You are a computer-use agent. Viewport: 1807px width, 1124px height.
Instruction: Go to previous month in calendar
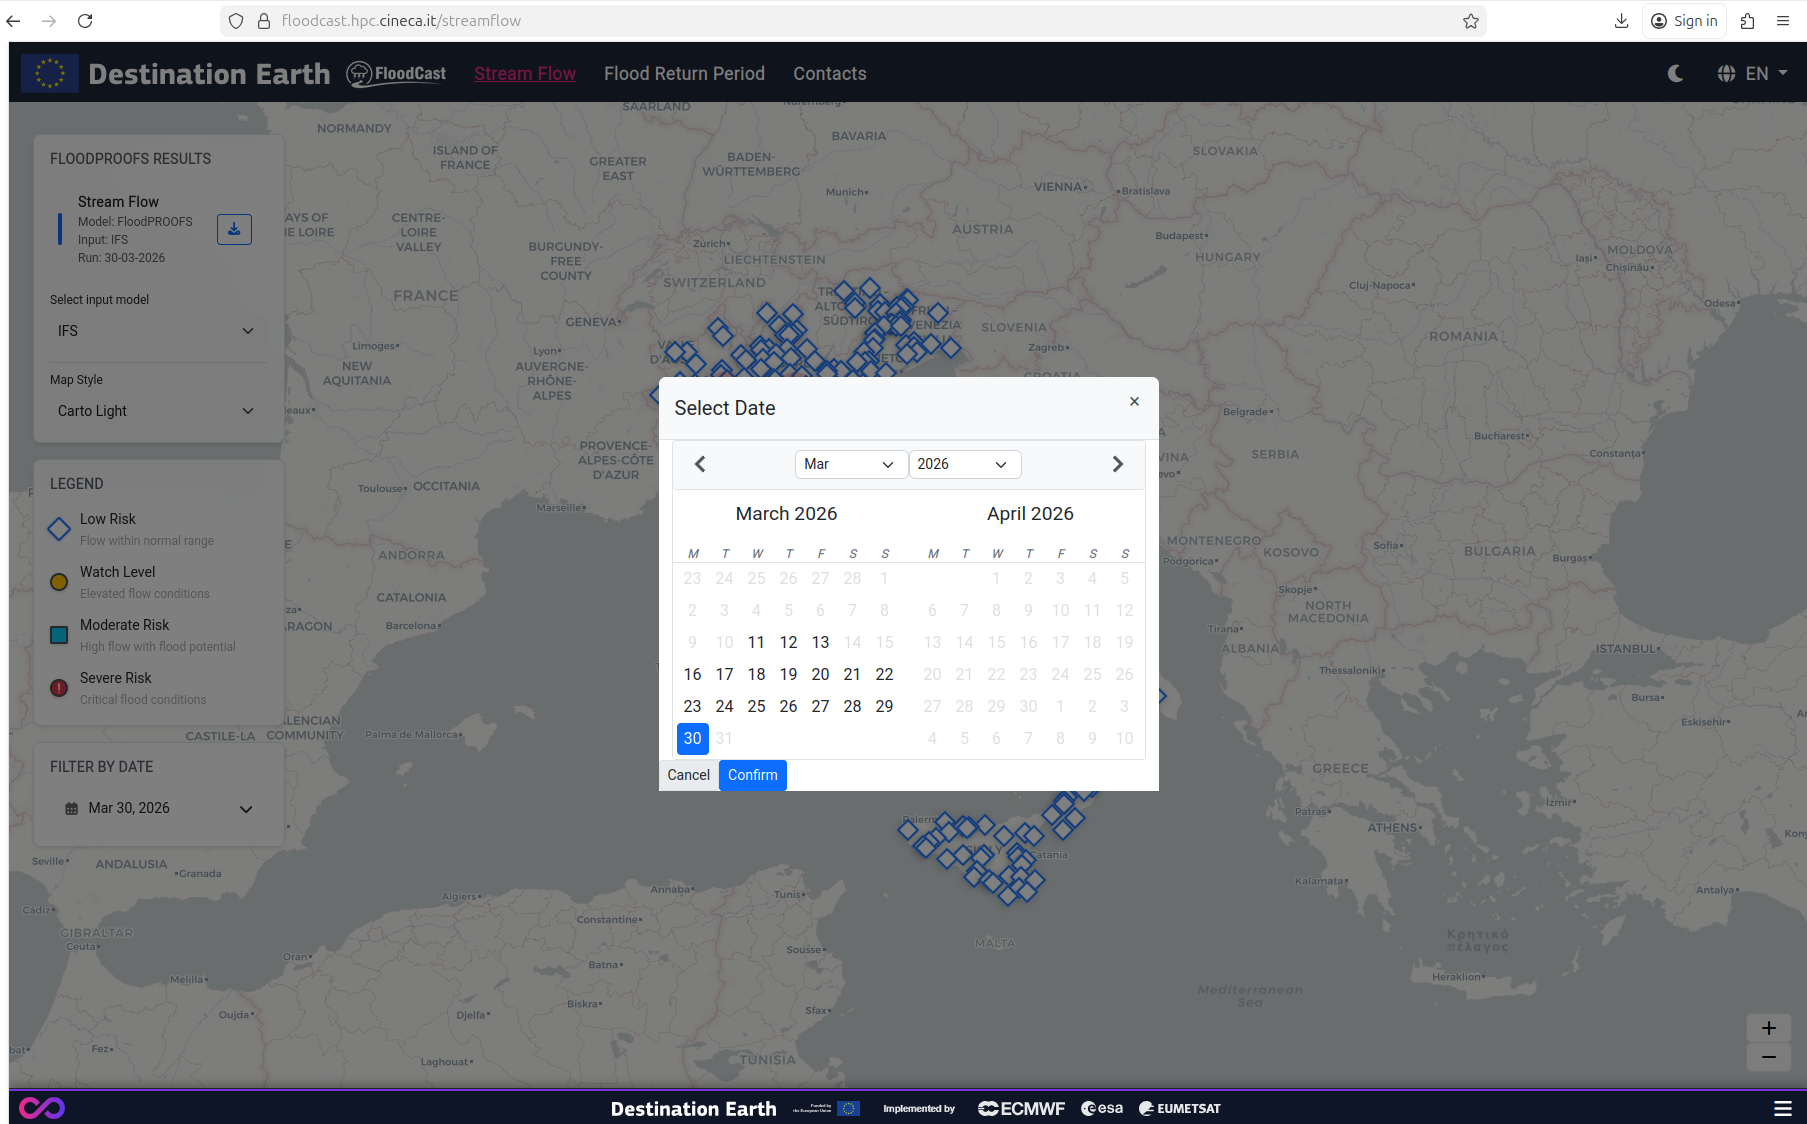[x=700, y=464]
